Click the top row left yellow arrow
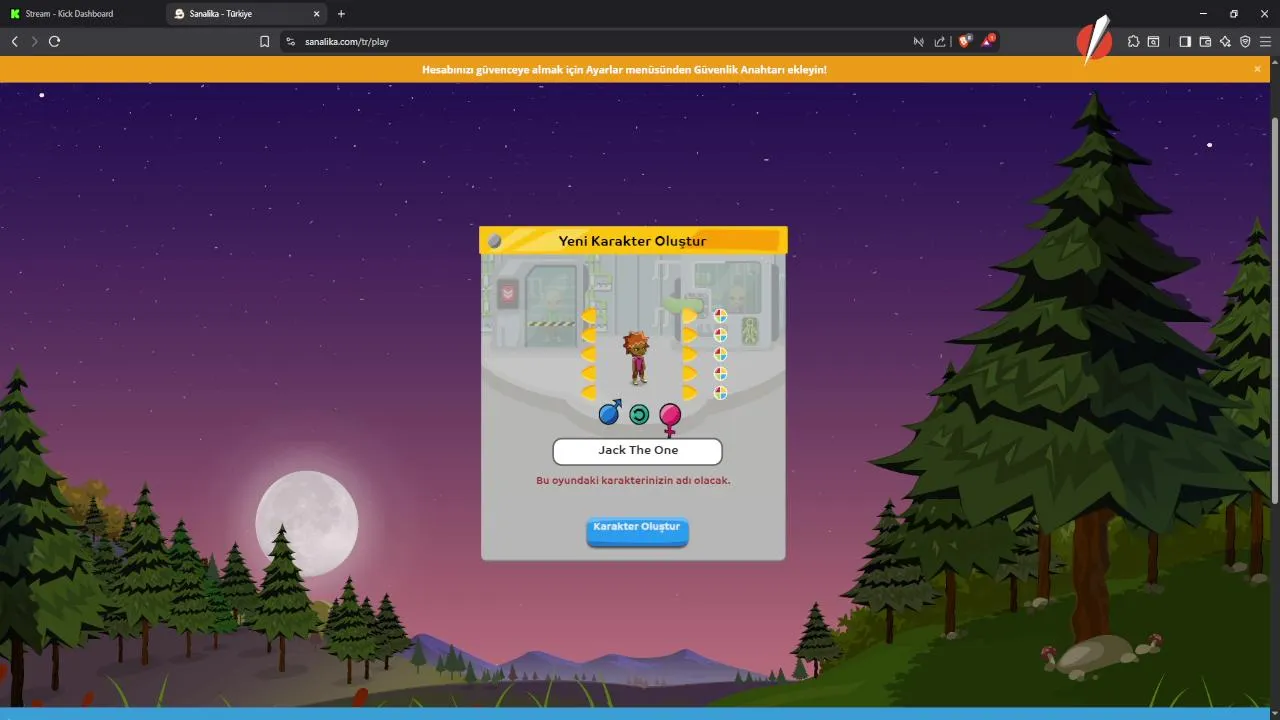The width and height of the screenshot is (1280, 720). click(x=588, y=316)
